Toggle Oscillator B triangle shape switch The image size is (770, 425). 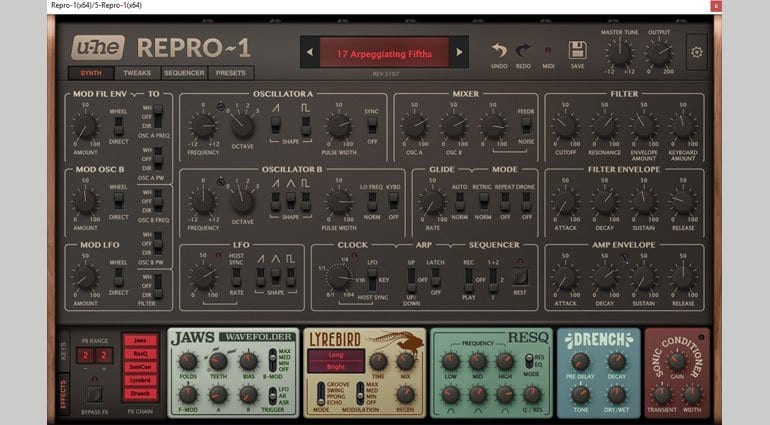click(291, 201)
